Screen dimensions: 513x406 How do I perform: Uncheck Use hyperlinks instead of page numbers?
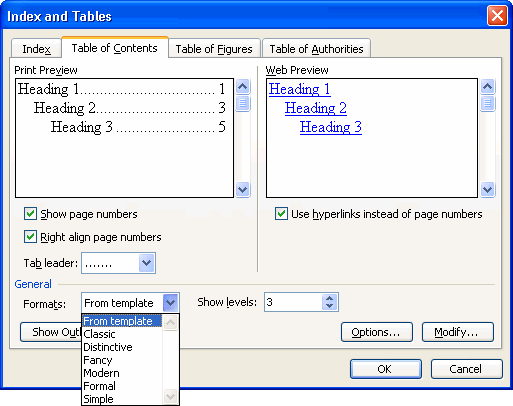tap(281, 214)
